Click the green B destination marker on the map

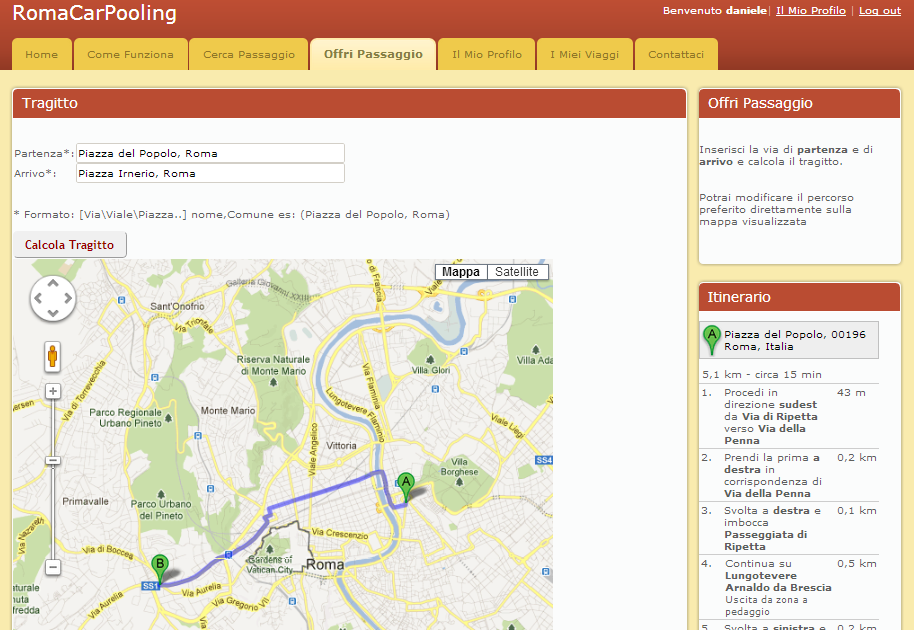(x=160, y=569)
